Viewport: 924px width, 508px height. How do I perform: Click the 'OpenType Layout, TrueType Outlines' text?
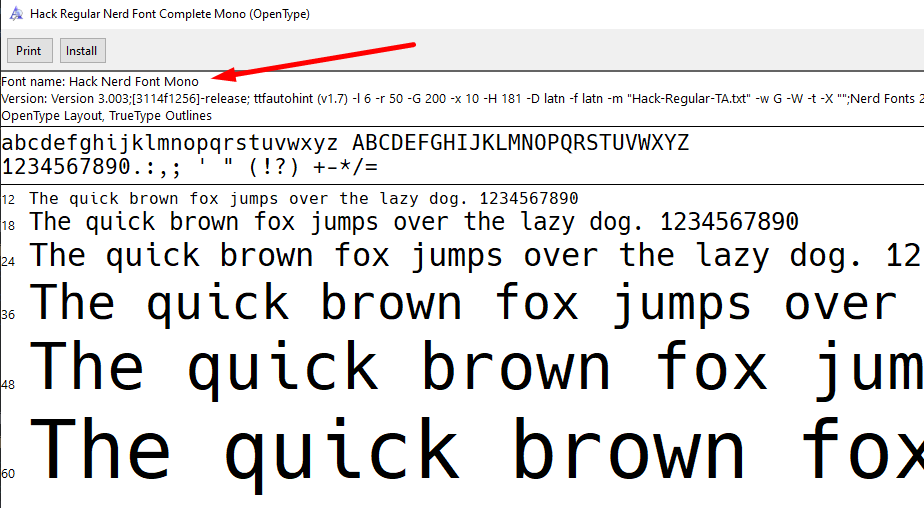(x=106, y=116)
